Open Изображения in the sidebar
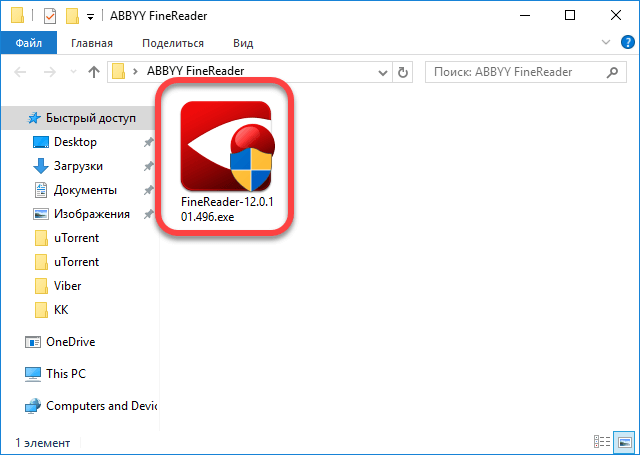The height and width of the screenshot is (455, 640). point(92,214)
